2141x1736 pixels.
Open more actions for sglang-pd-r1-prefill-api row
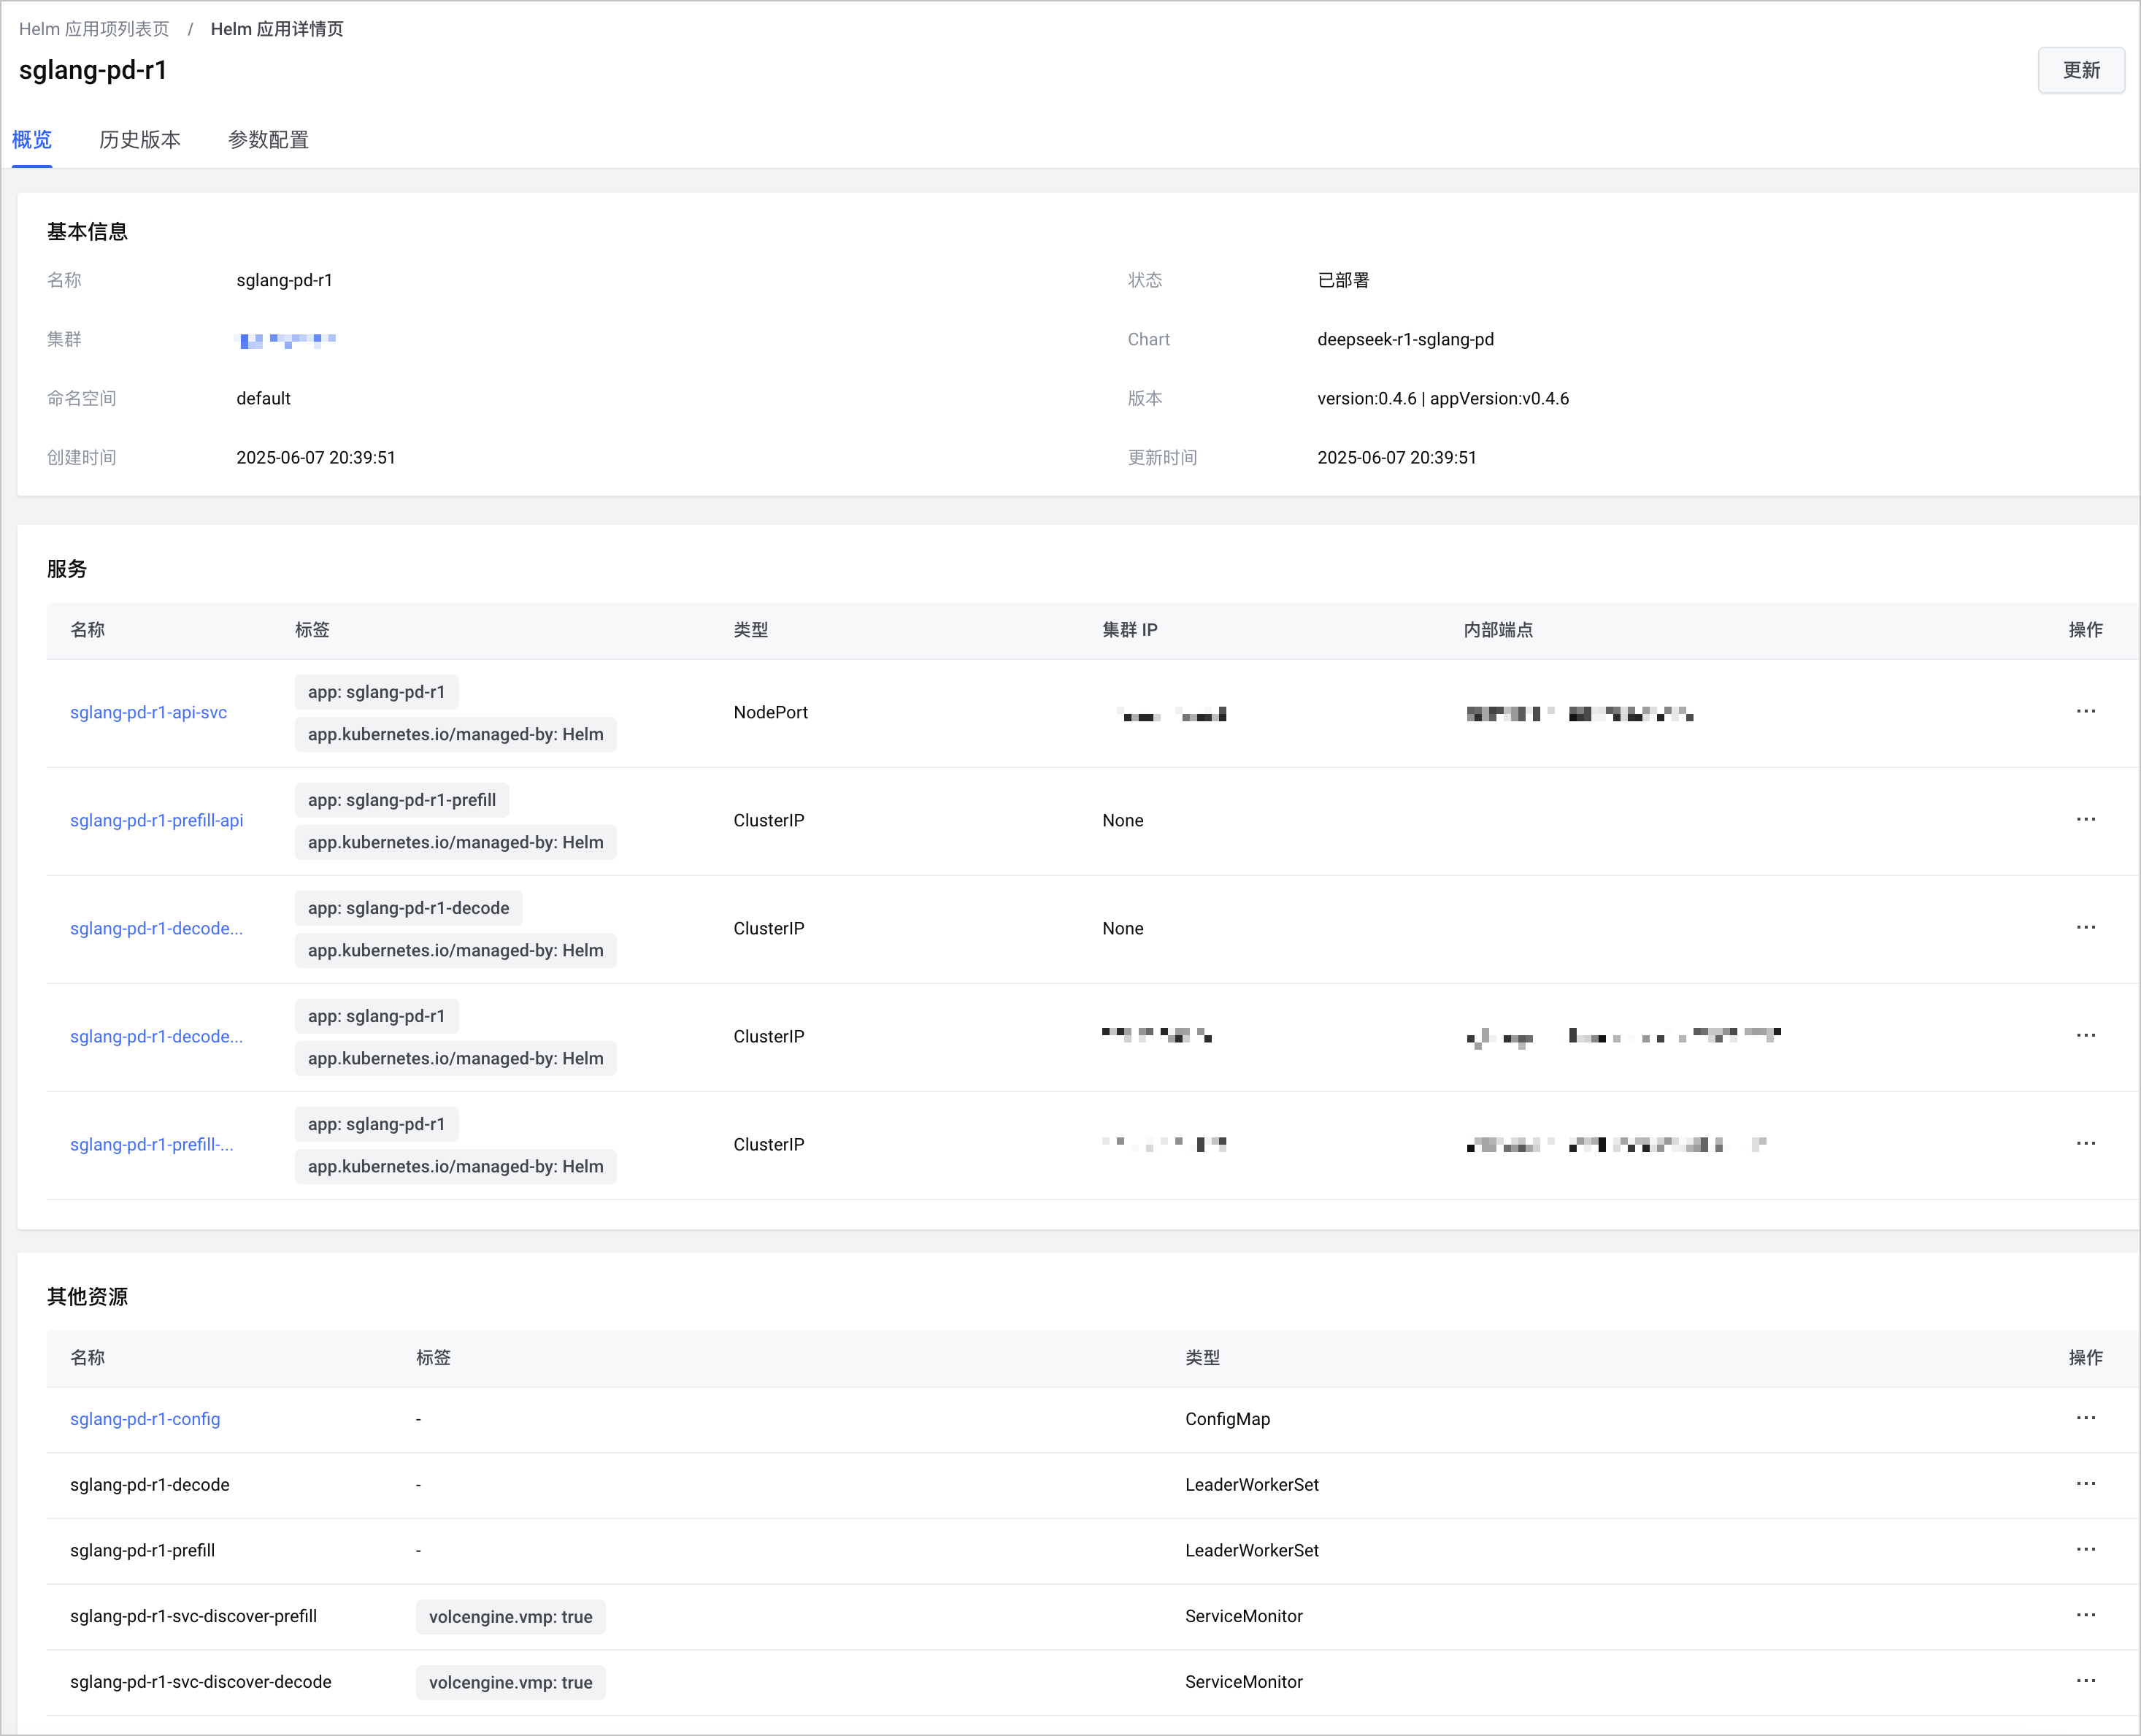(x=2085, y=820)
